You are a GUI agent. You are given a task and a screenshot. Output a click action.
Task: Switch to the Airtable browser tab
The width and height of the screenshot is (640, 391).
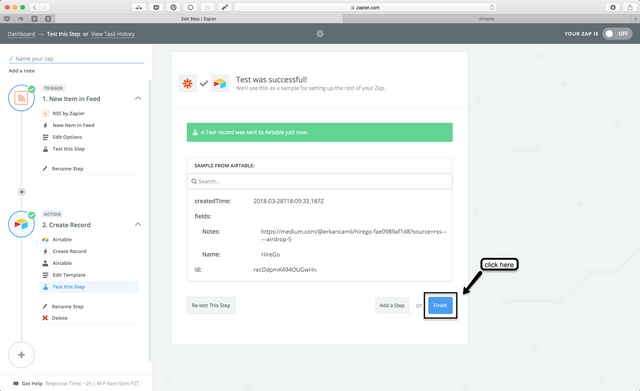(x=487, y=19)
